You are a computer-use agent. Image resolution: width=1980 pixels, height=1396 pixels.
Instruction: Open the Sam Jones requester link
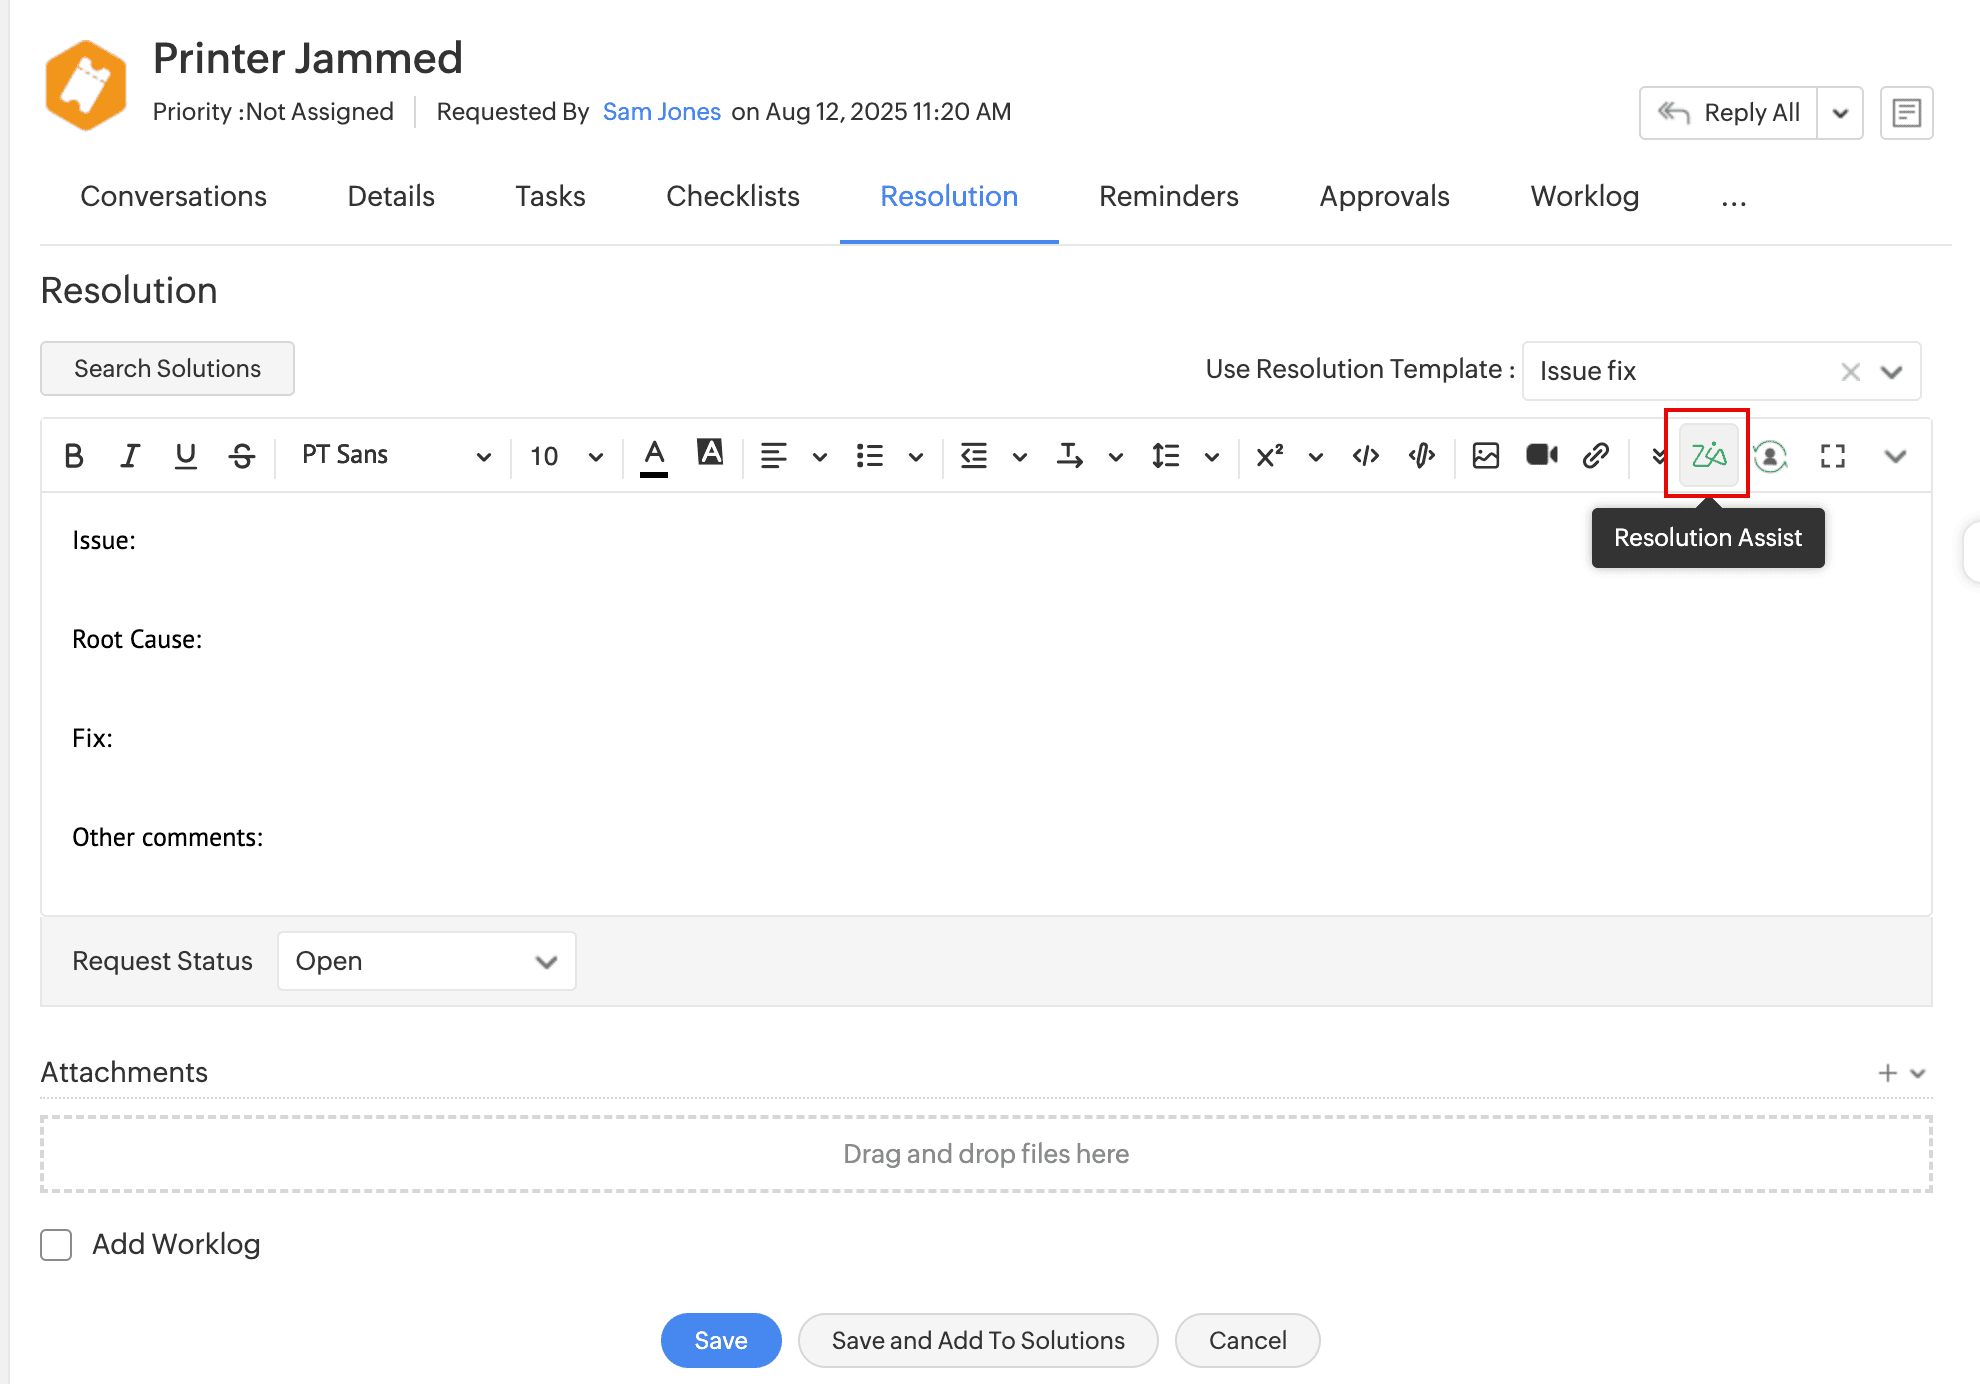pyautogui.click(x=661, y=111)
